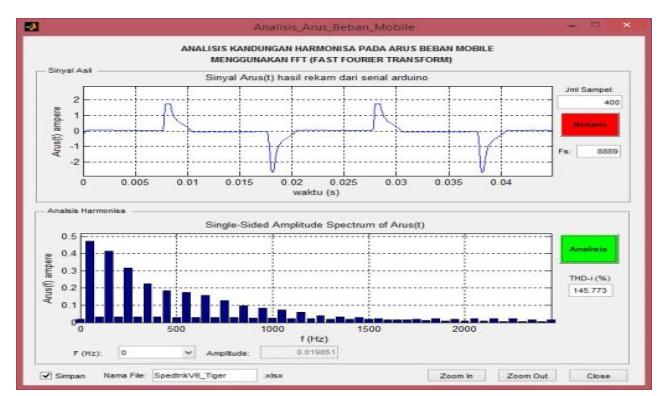Screen dimensions: 662x396
Task: Close window with title bar X
Action: pyautogui.click(x=627, y=25)
